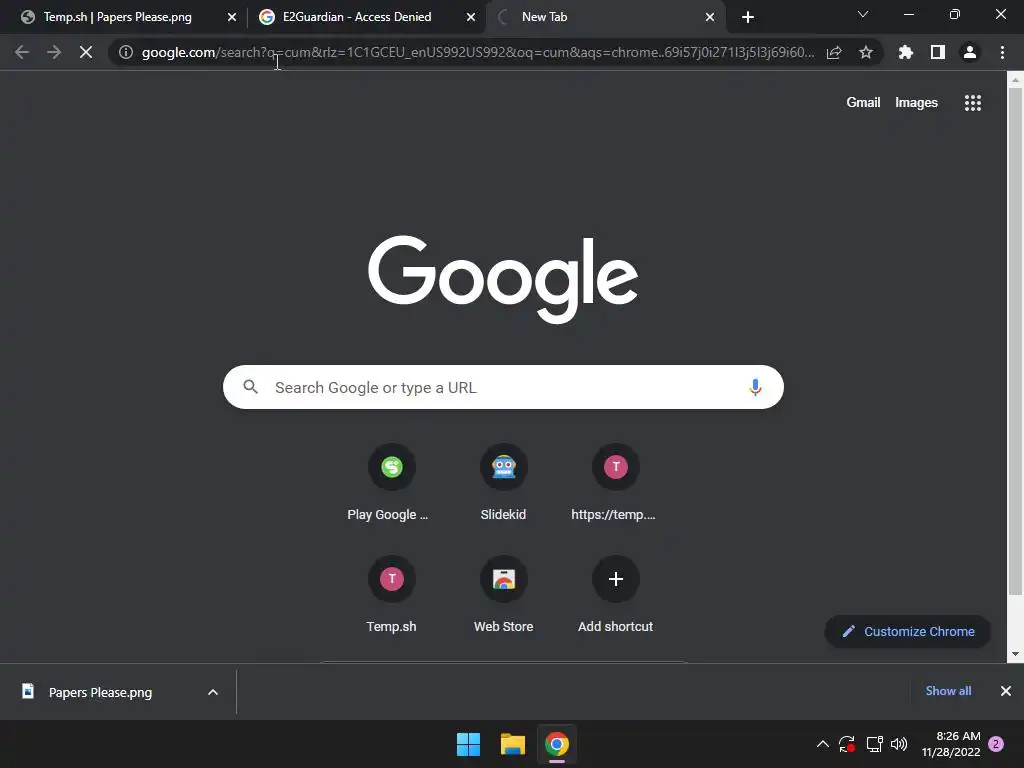Toggle the browser side panel

938,52
